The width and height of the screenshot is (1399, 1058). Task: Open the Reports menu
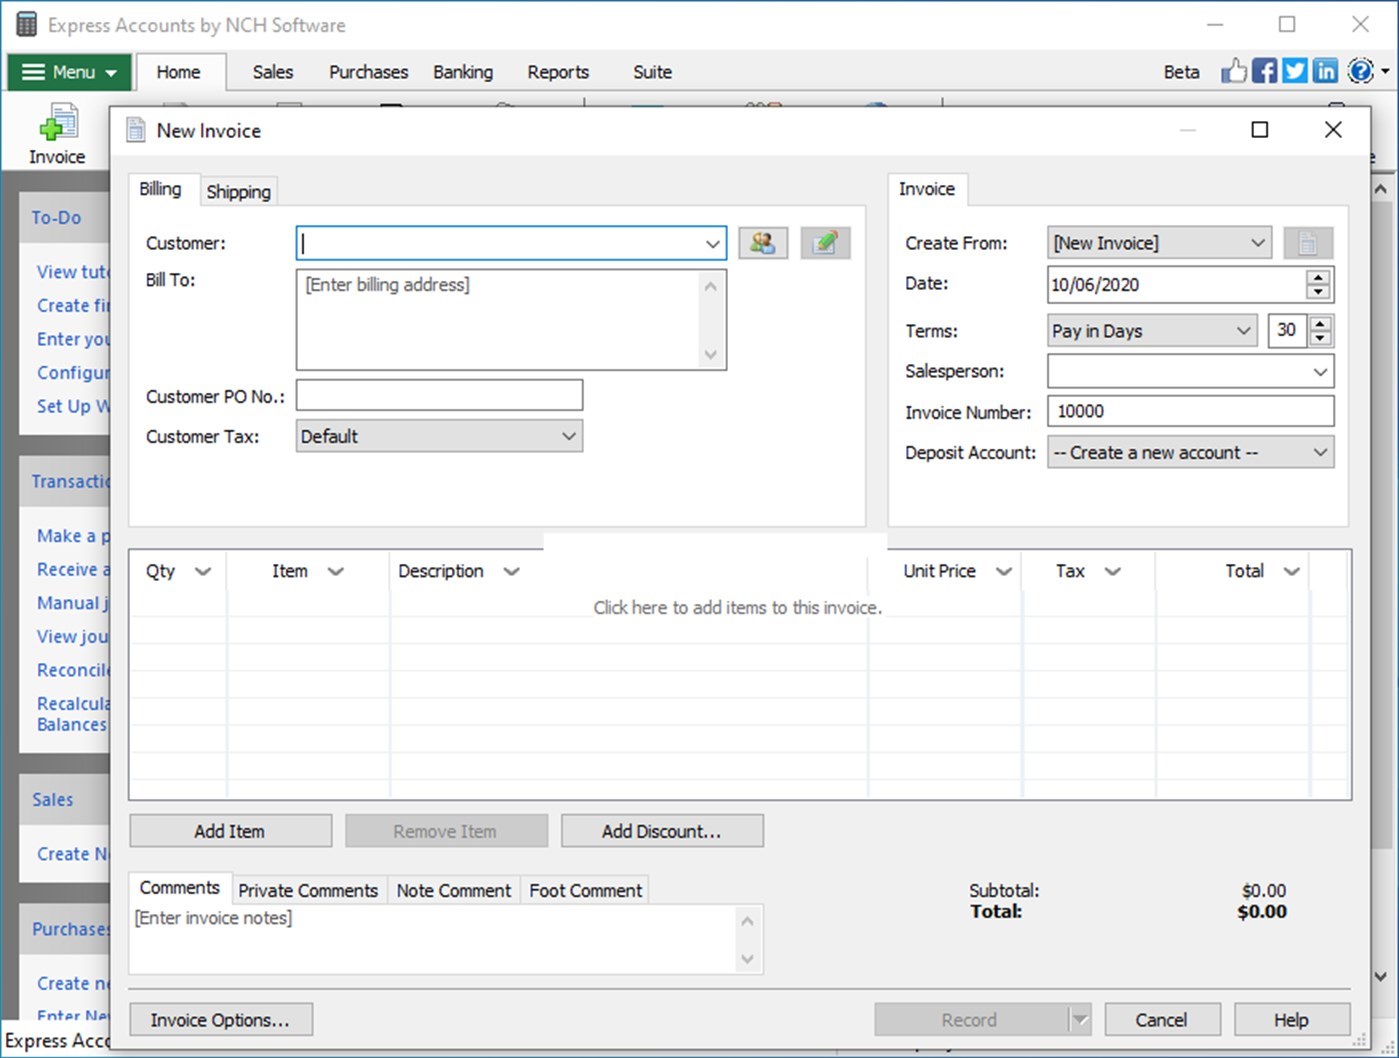coord(557,71)
